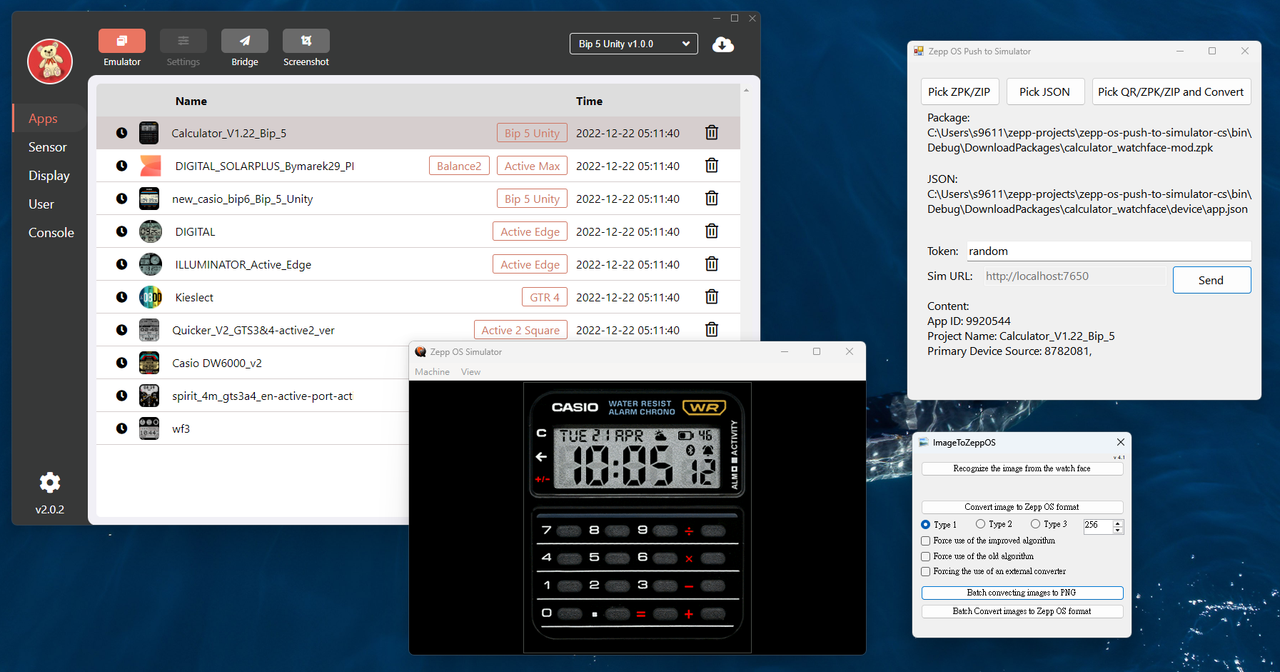Image resolution: width=1280 pixels, height=672 pixels.
Task: Click Batch convecting images to PNG
Action: pyautogui.click(x=1022, y=593)
